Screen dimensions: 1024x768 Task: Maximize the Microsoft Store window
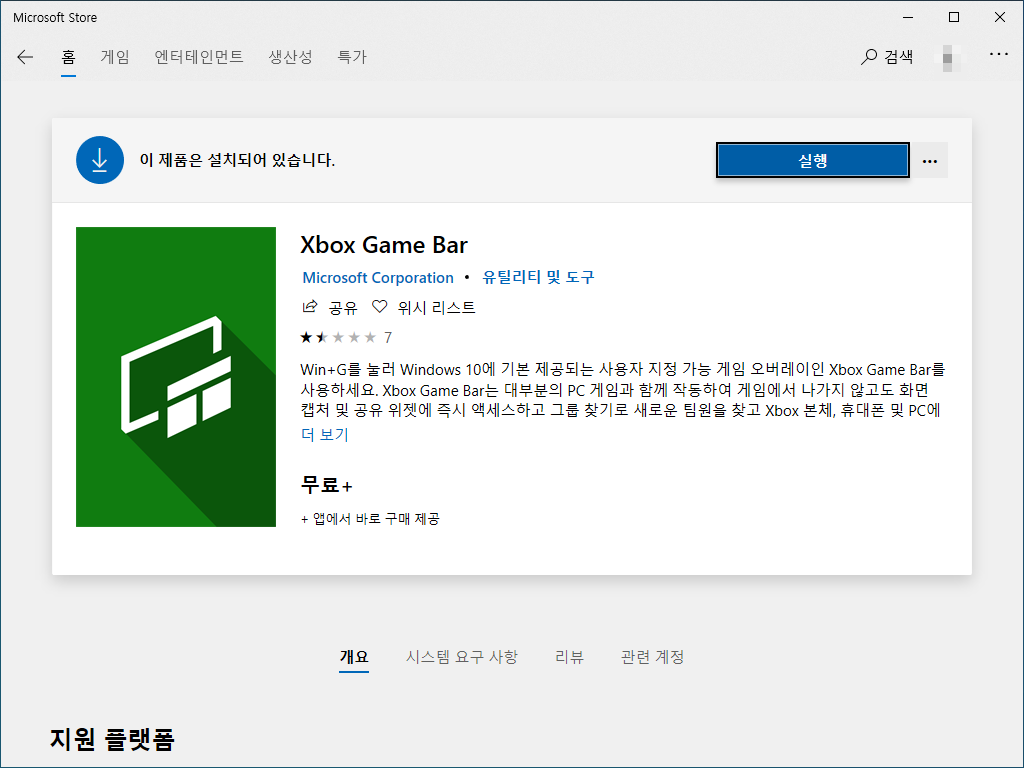click(954, 18)
